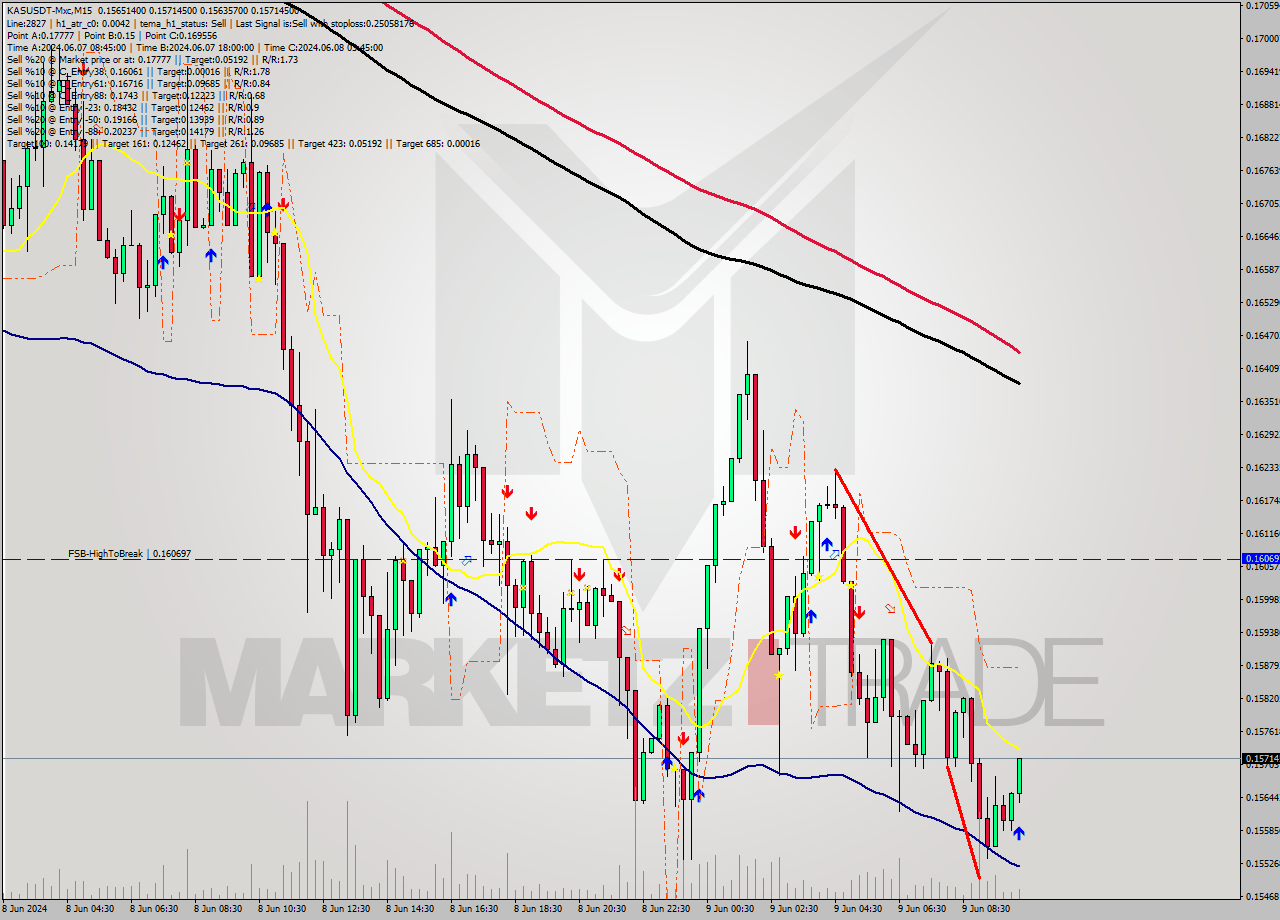Click the 0.16470 price scale label
Screen dimensions: 1280x920
tap(1262, 335)
